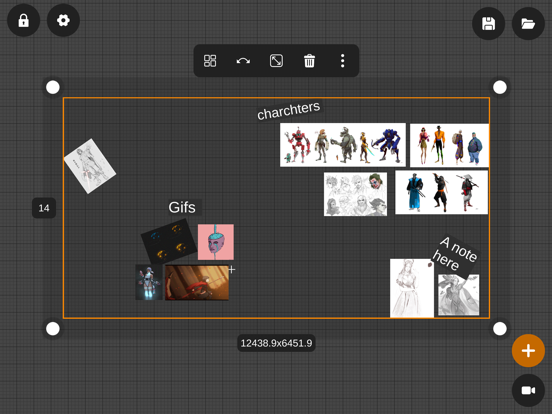Viewport: 552px width, 414px height.
Task: Select the A note here text
Action: pyautogui.click(x=455, y=257)
